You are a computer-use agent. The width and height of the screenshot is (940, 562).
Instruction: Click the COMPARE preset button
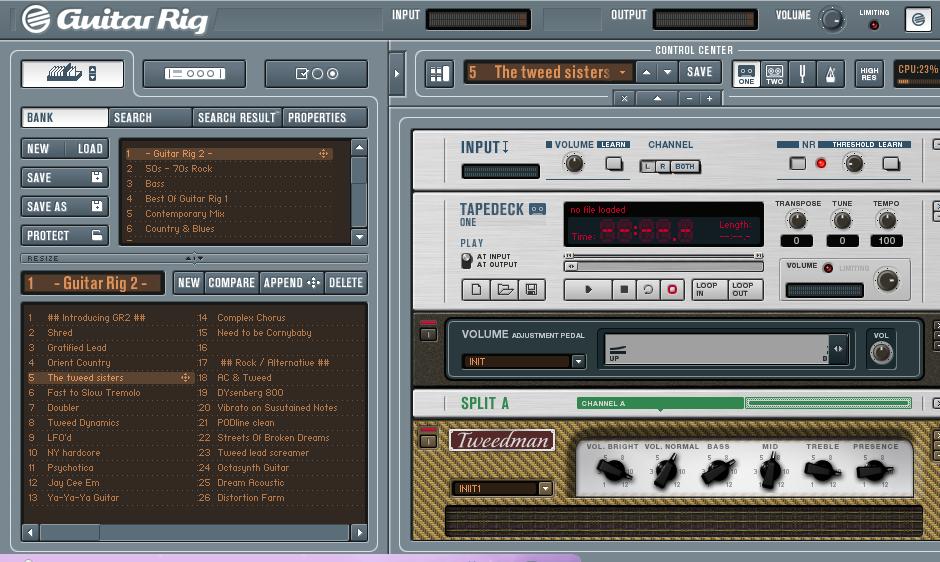pos(231,282)
